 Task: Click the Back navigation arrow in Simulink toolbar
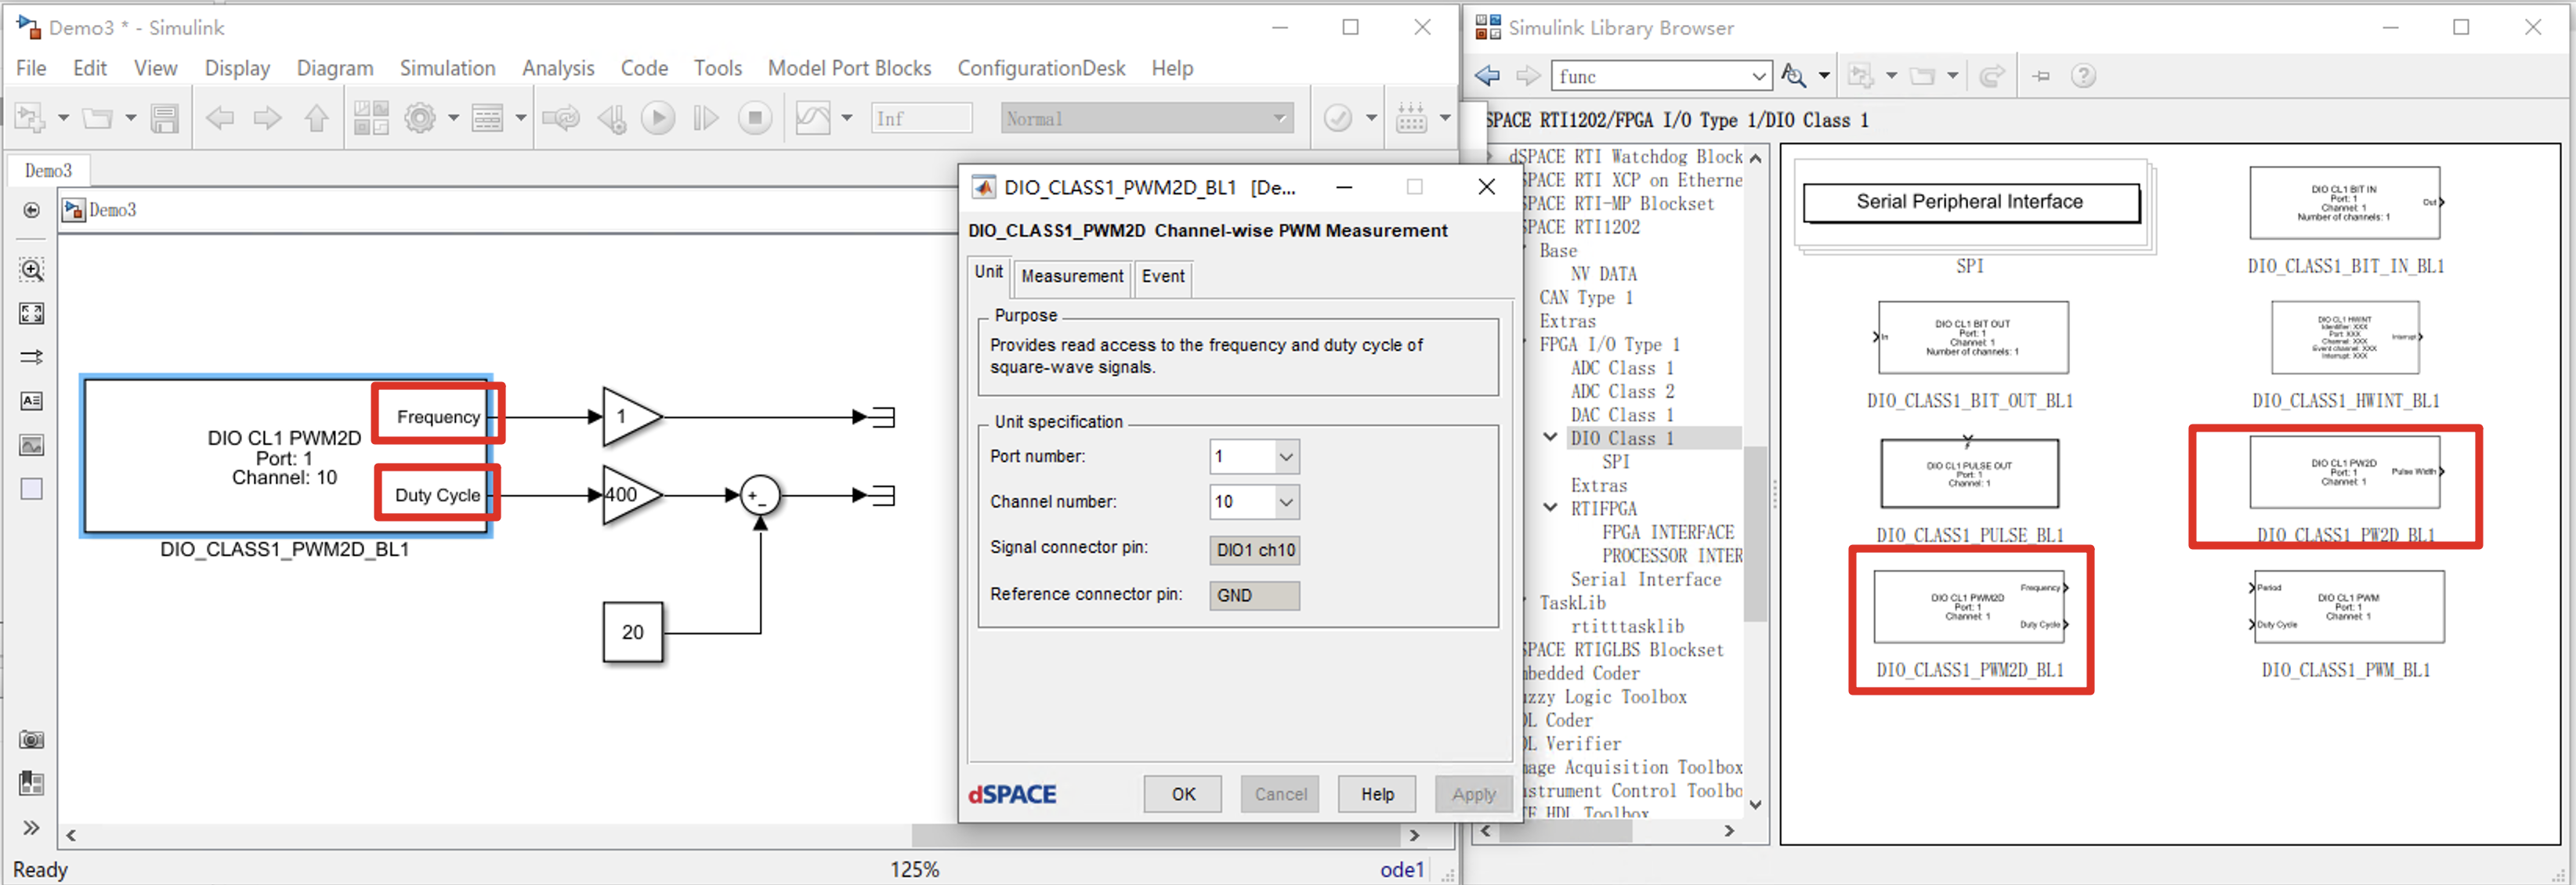pos(220,119)
